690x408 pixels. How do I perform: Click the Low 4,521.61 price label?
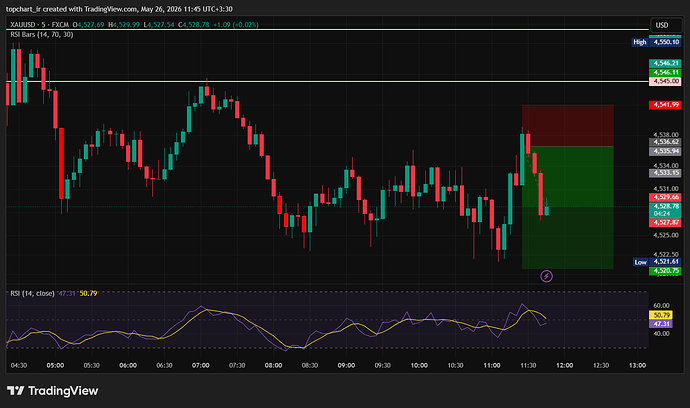pyautogui.click(x=657, y=261)
